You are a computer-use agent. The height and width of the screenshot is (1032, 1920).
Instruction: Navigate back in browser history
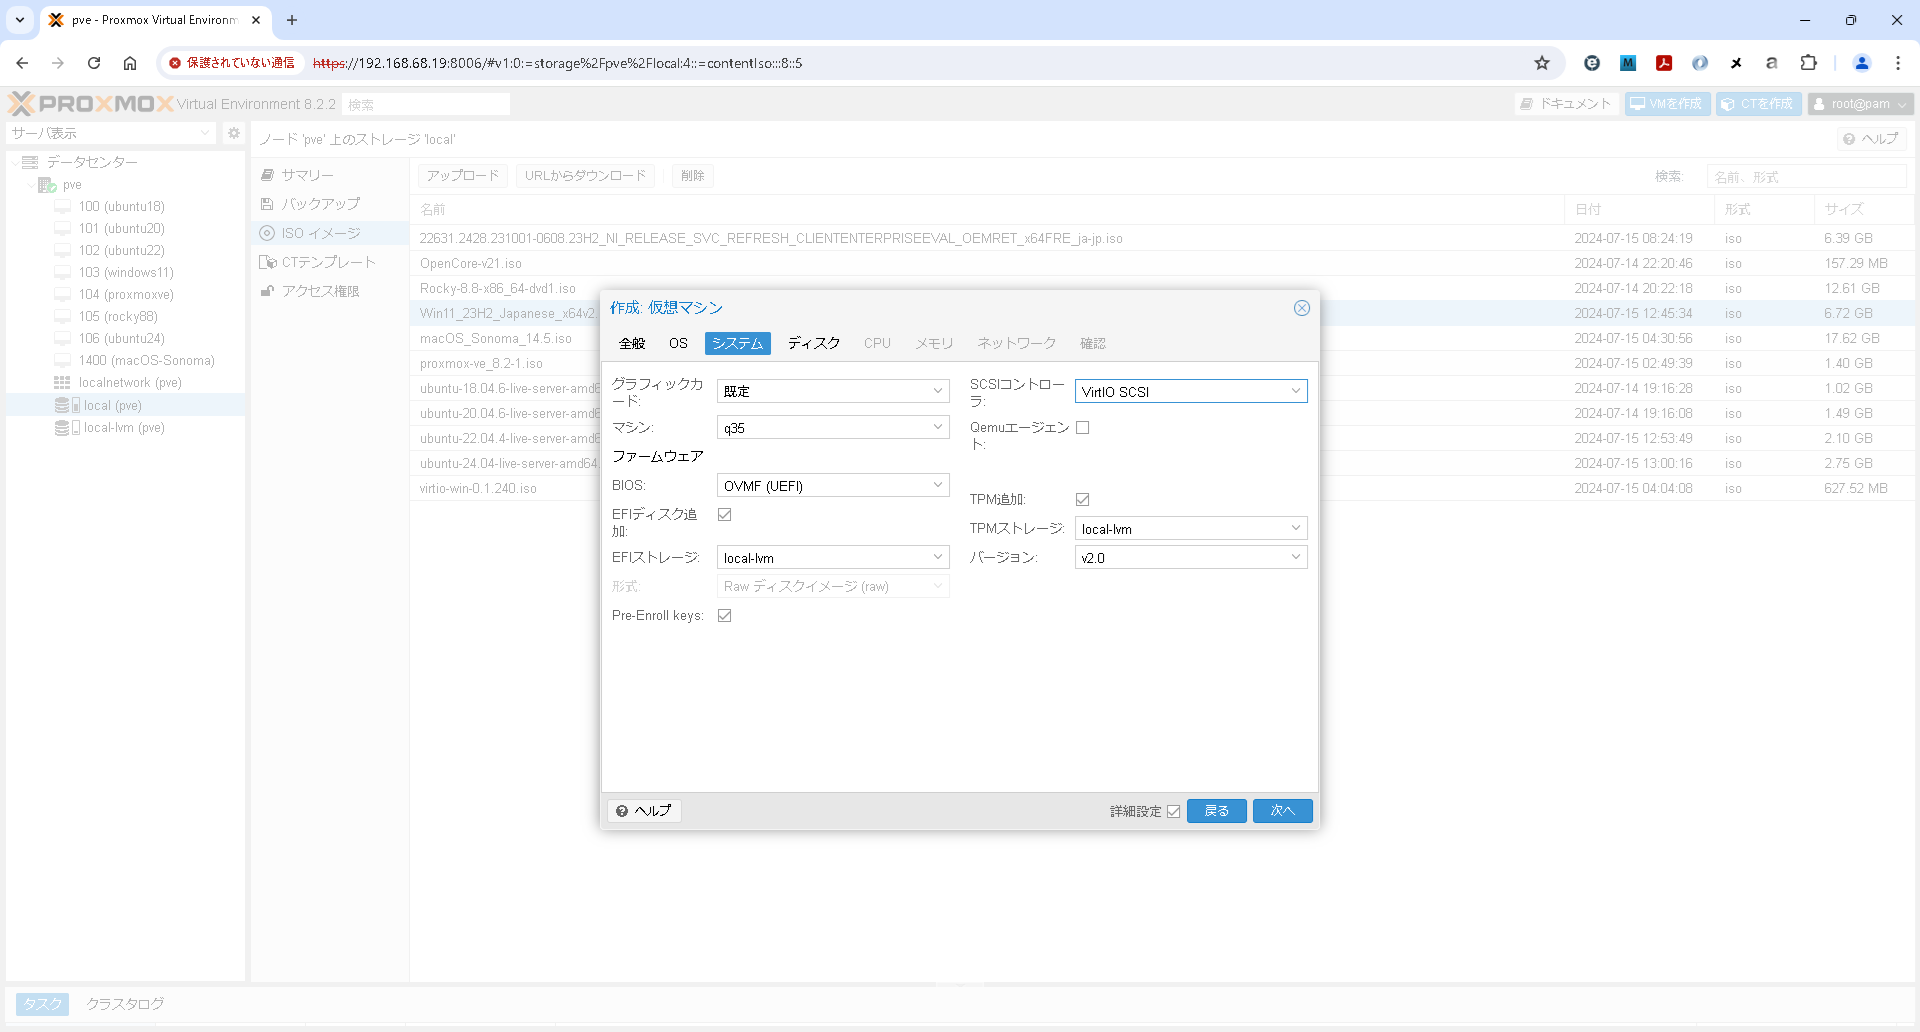22,63
